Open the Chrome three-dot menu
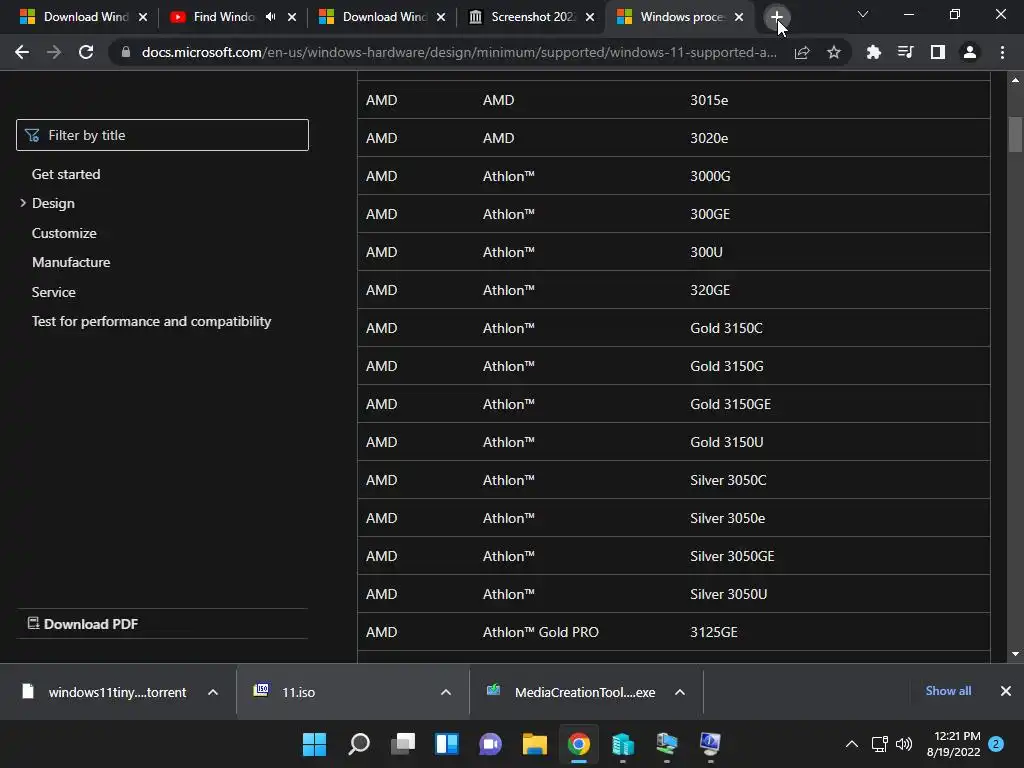This screenshot has height=768, width=1024. pos(1002,52)
